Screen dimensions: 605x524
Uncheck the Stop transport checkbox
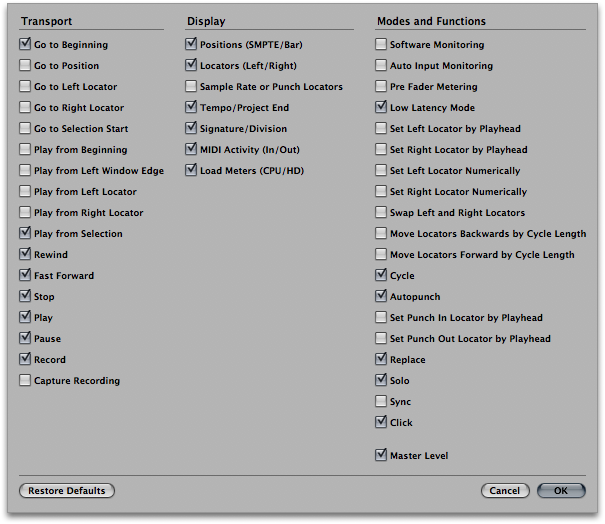point(25,296)
